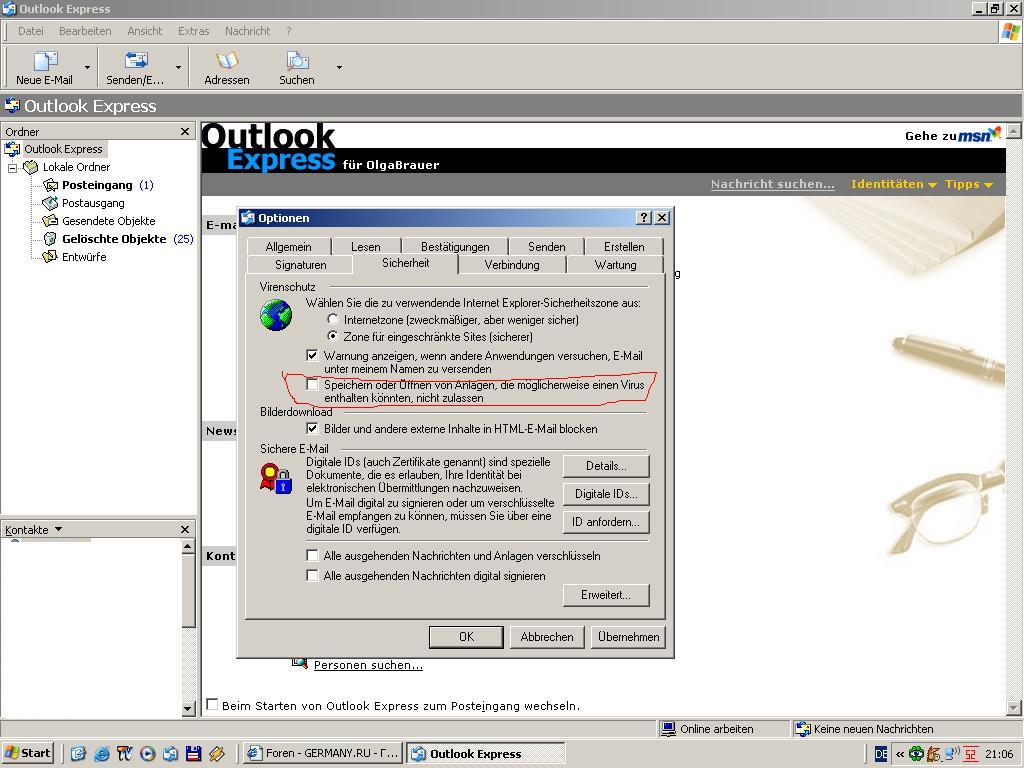The height and width of the screenshot is (768, 1024).
Task: Click the Internet Explorer quick launch icon
Action: coord(101,754)
